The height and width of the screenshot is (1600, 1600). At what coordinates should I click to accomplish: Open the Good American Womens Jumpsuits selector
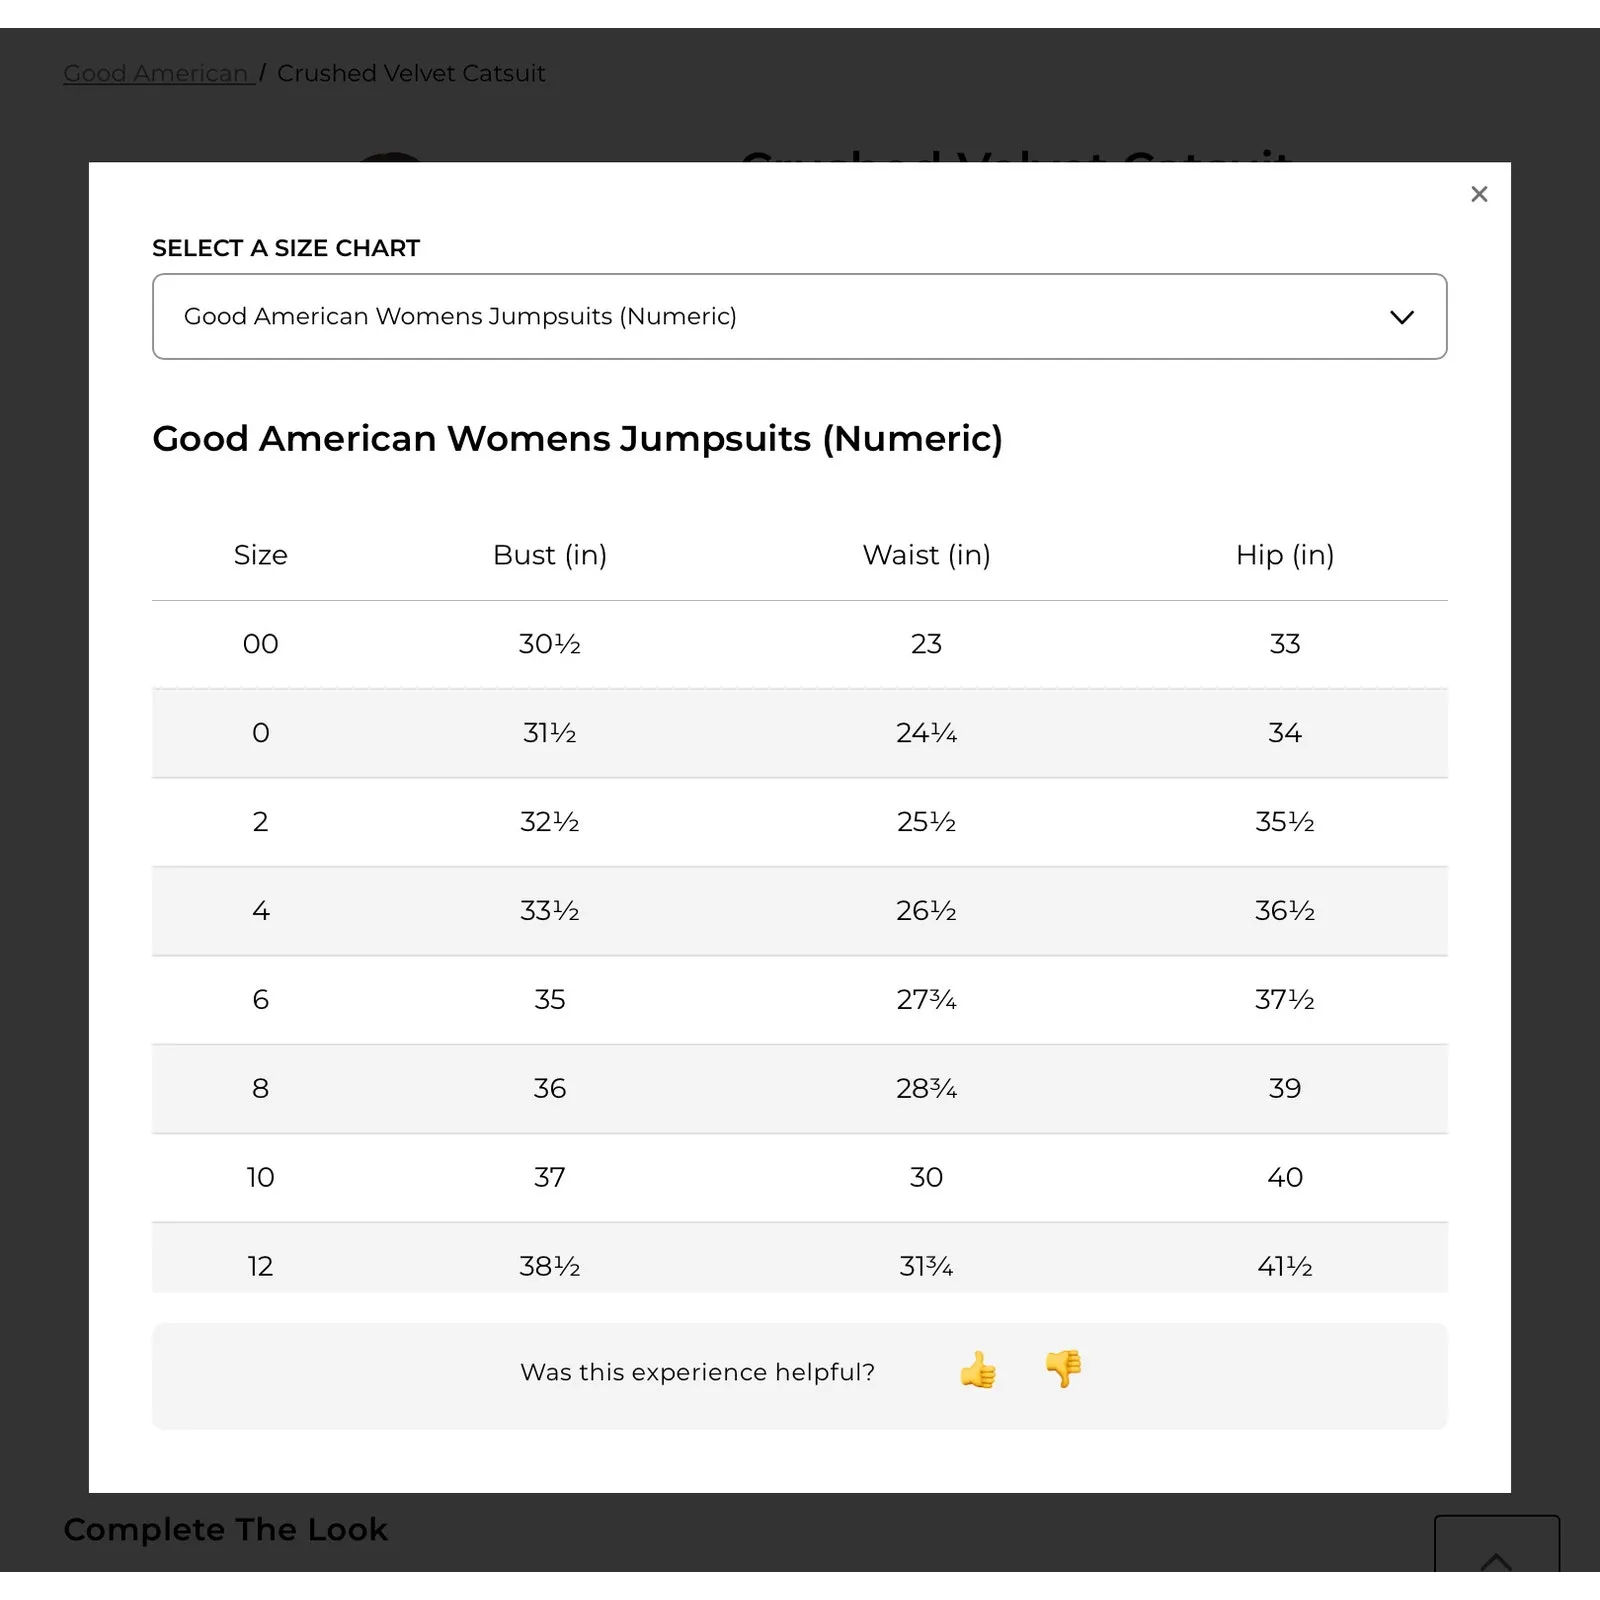pyautogui.click(x=798, y=317)
